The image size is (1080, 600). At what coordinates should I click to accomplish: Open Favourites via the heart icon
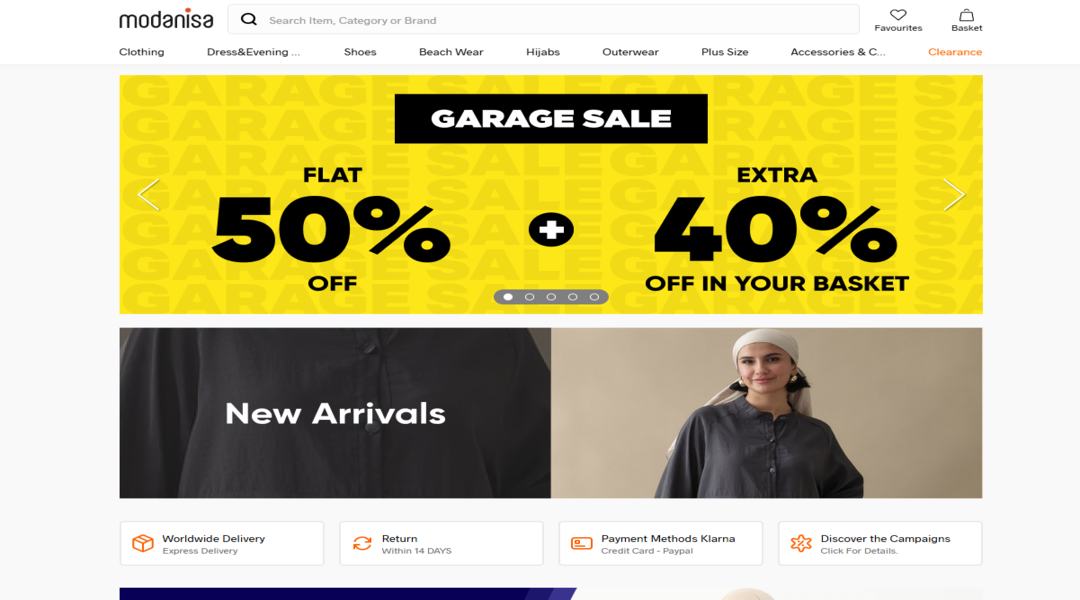(x=897, y=14)
